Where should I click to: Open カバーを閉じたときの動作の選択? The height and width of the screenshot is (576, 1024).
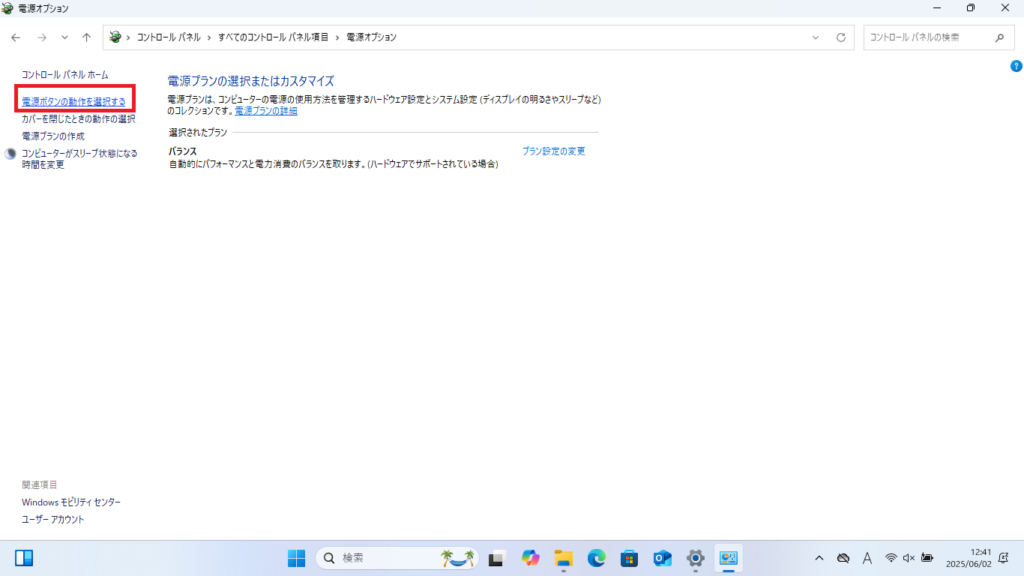tap(78, 119)
